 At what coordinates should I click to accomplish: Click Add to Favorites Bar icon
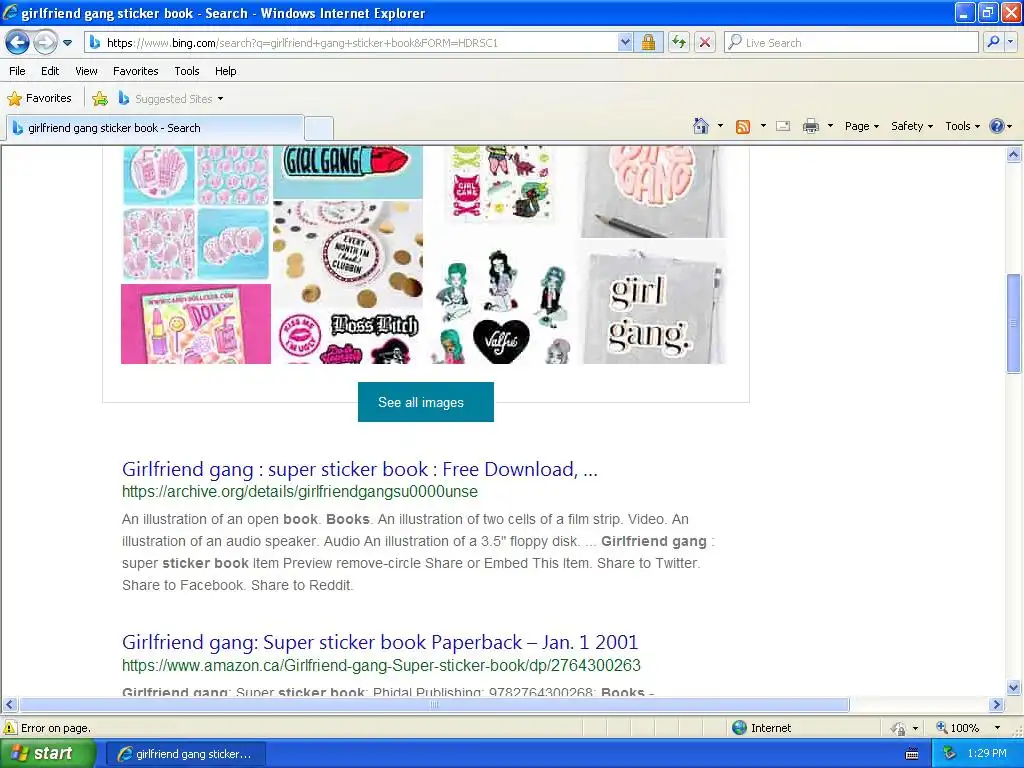(100, 99)
